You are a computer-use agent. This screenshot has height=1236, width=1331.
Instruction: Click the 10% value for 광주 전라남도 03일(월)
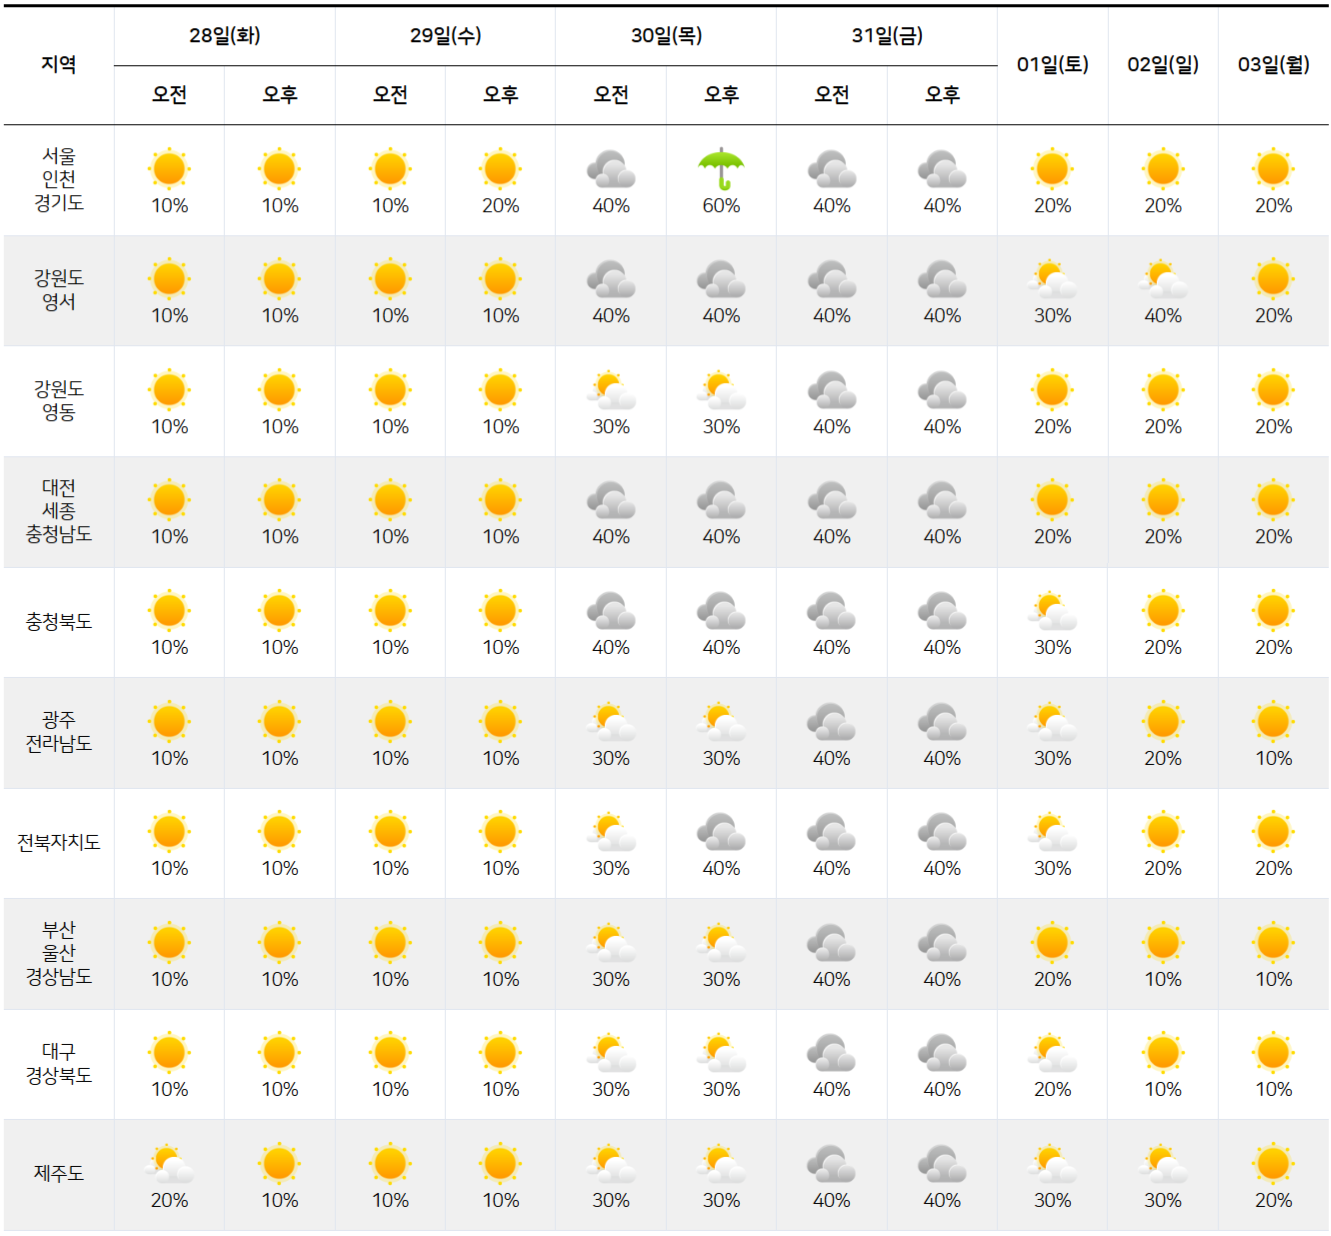point(1273,758)
